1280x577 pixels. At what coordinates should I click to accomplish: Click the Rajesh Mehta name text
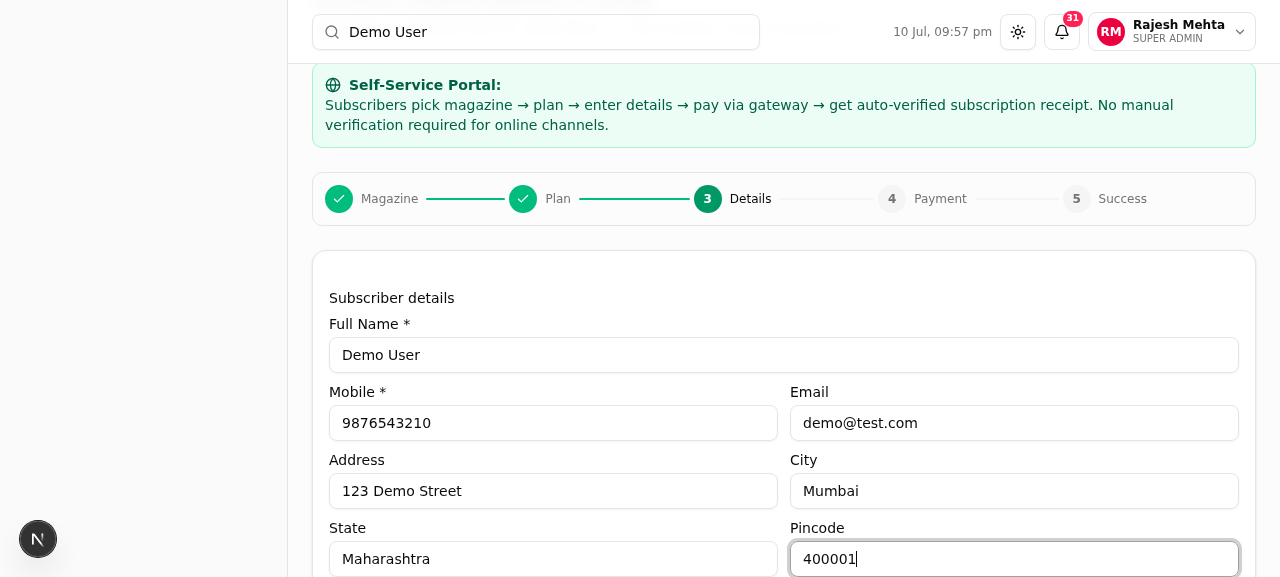point(1179,25)
